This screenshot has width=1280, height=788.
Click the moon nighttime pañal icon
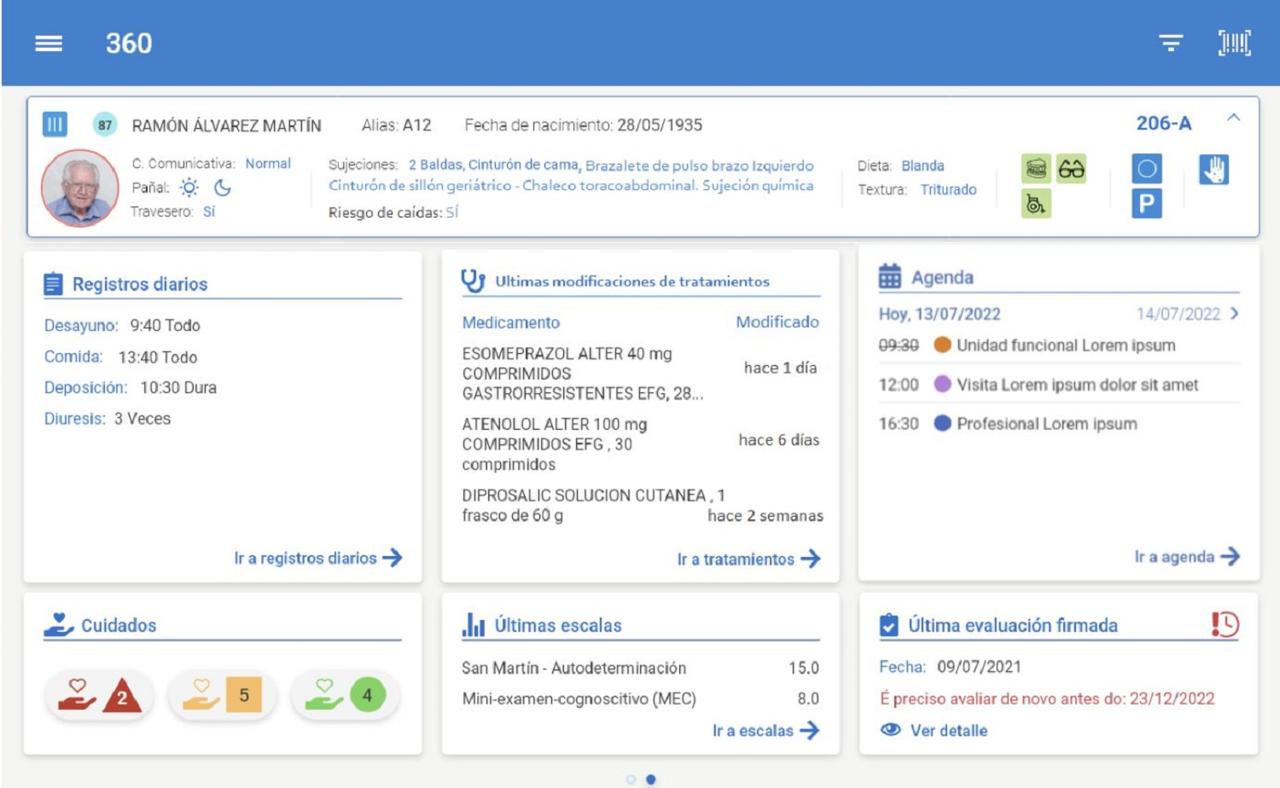[222, 188]
